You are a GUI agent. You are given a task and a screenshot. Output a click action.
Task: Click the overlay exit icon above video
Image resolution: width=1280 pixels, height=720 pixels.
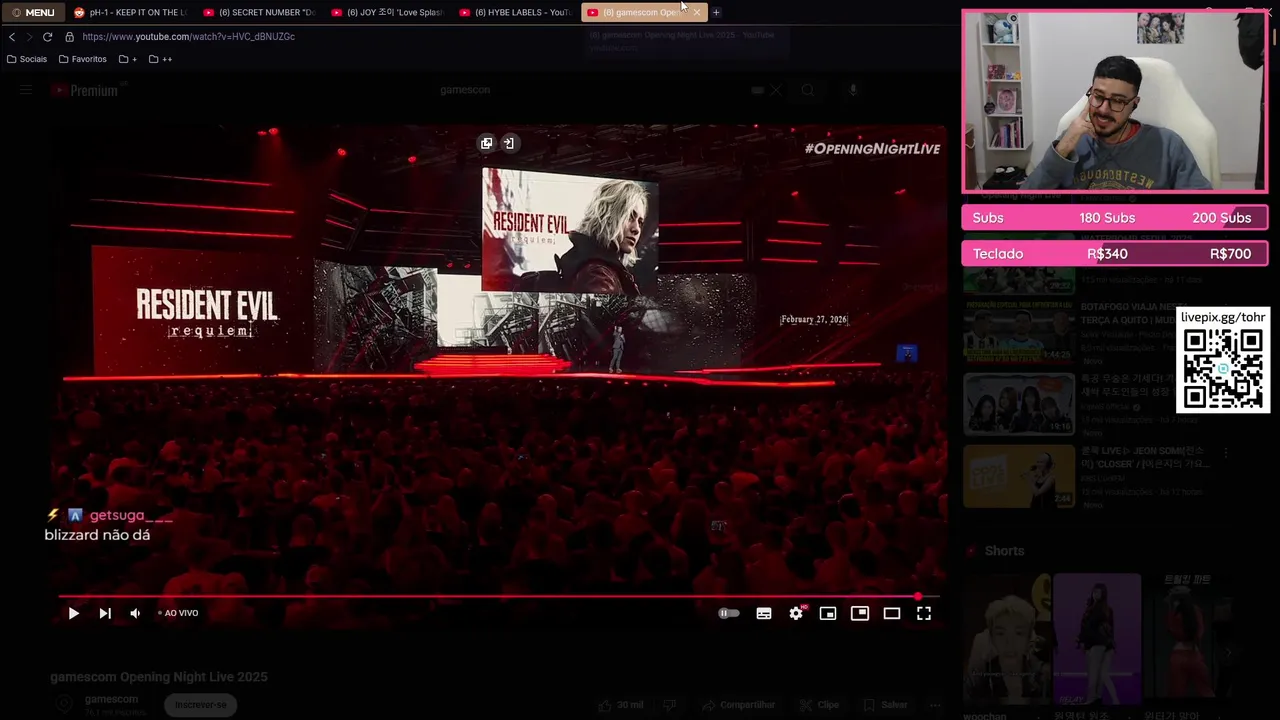tap(508, 143)
